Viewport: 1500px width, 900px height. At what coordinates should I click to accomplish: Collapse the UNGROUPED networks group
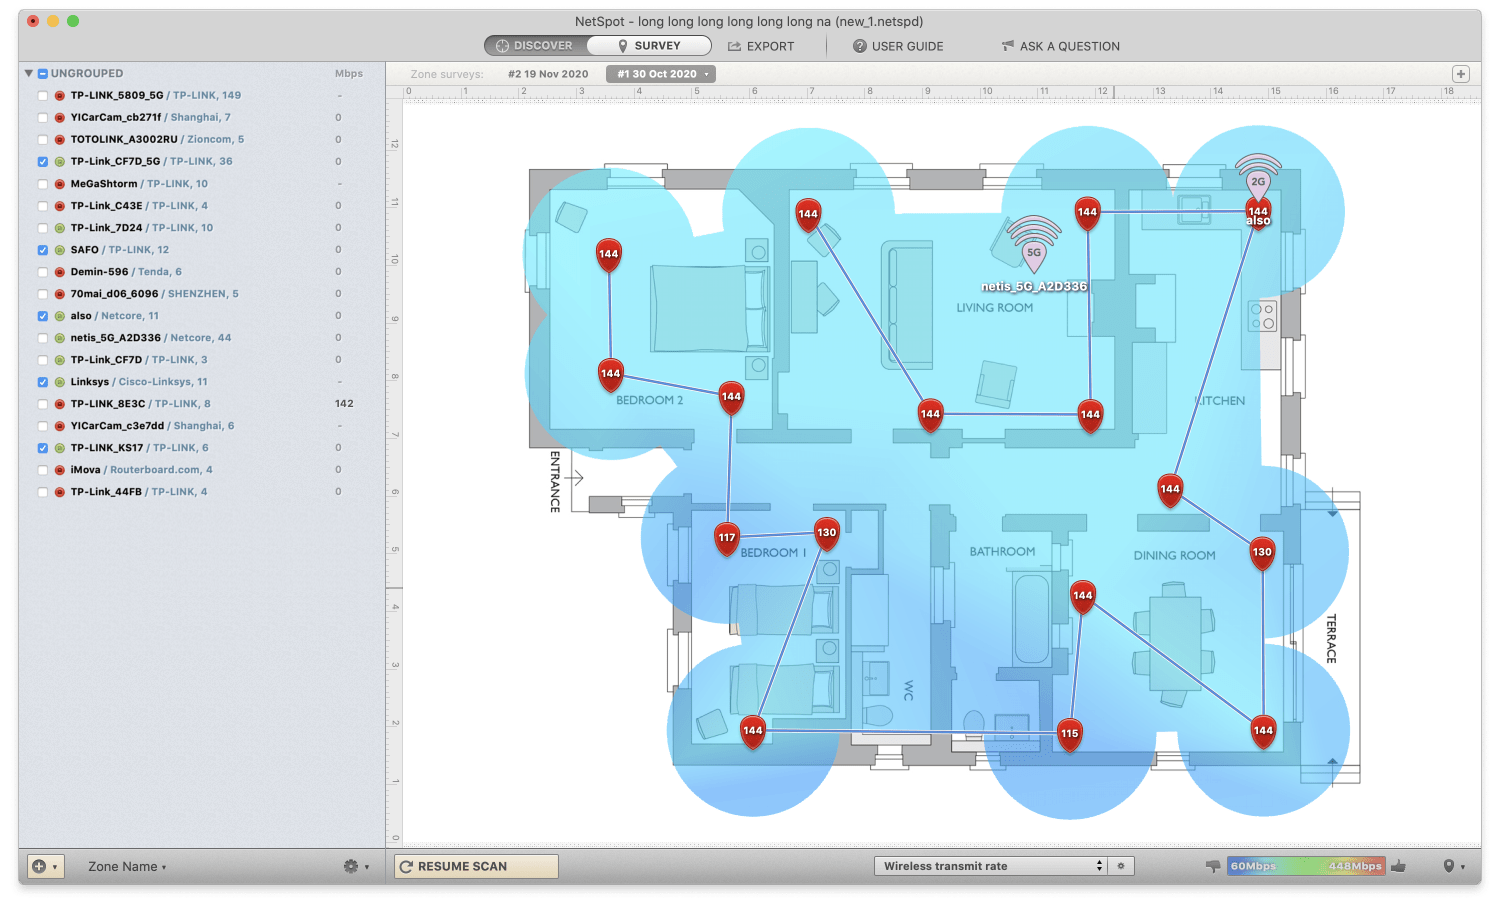click(x=29, y=74)
